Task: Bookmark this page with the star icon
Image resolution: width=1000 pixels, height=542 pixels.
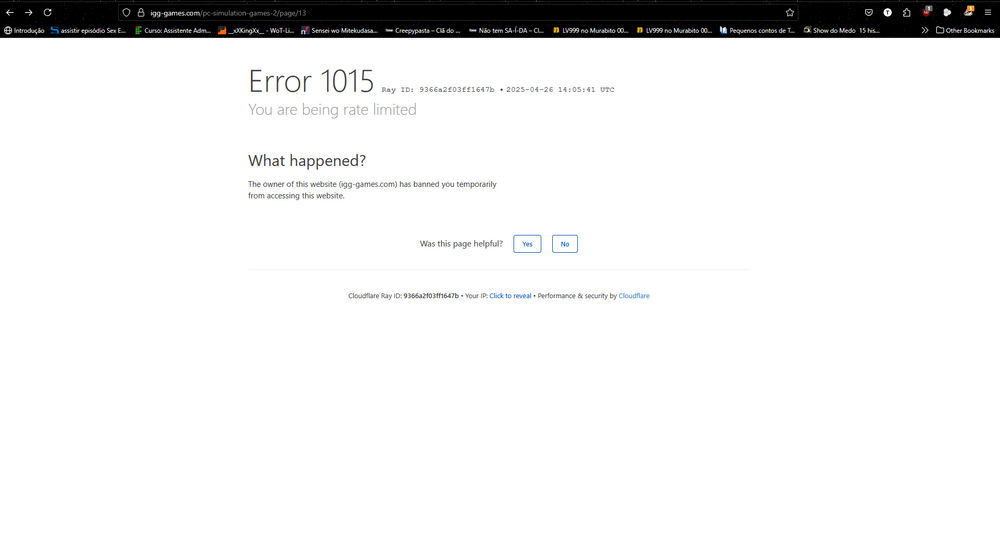Action: click(x=790, y=13)
